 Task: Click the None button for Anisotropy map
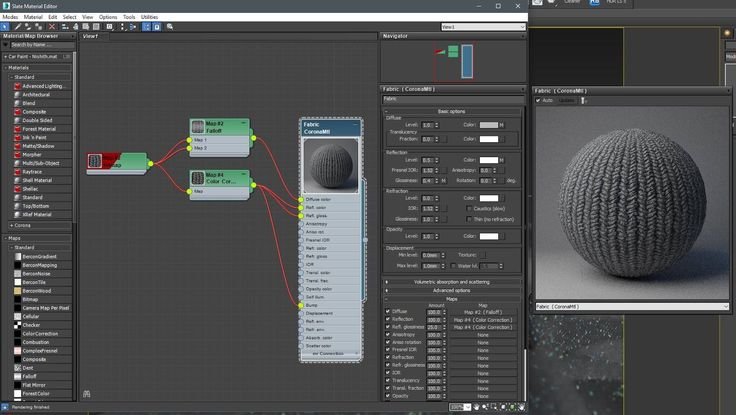[483, 335]
